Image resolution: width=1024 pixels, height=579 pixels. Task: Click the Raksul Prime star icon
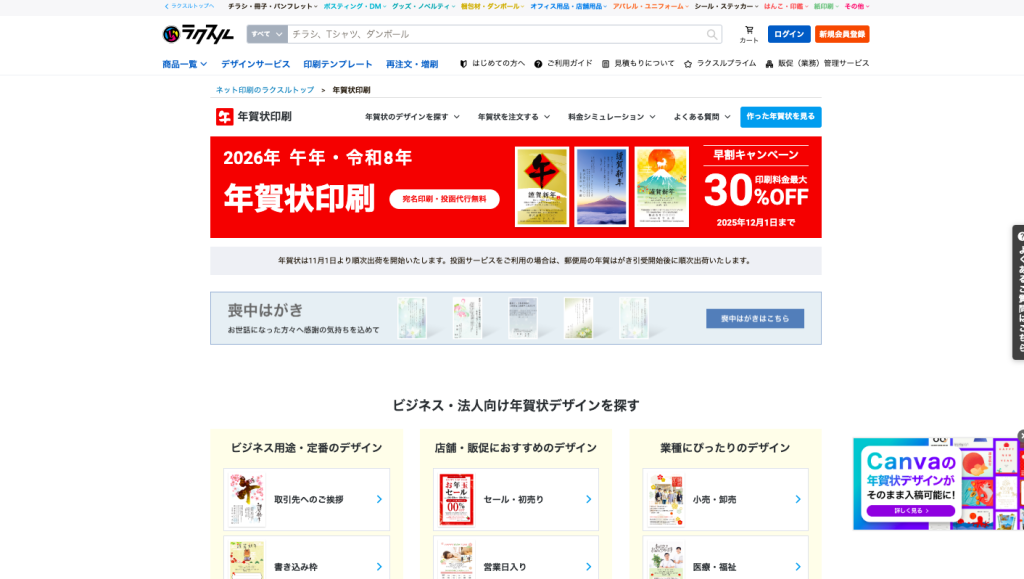pyautogui.click(x=688, y=64)
